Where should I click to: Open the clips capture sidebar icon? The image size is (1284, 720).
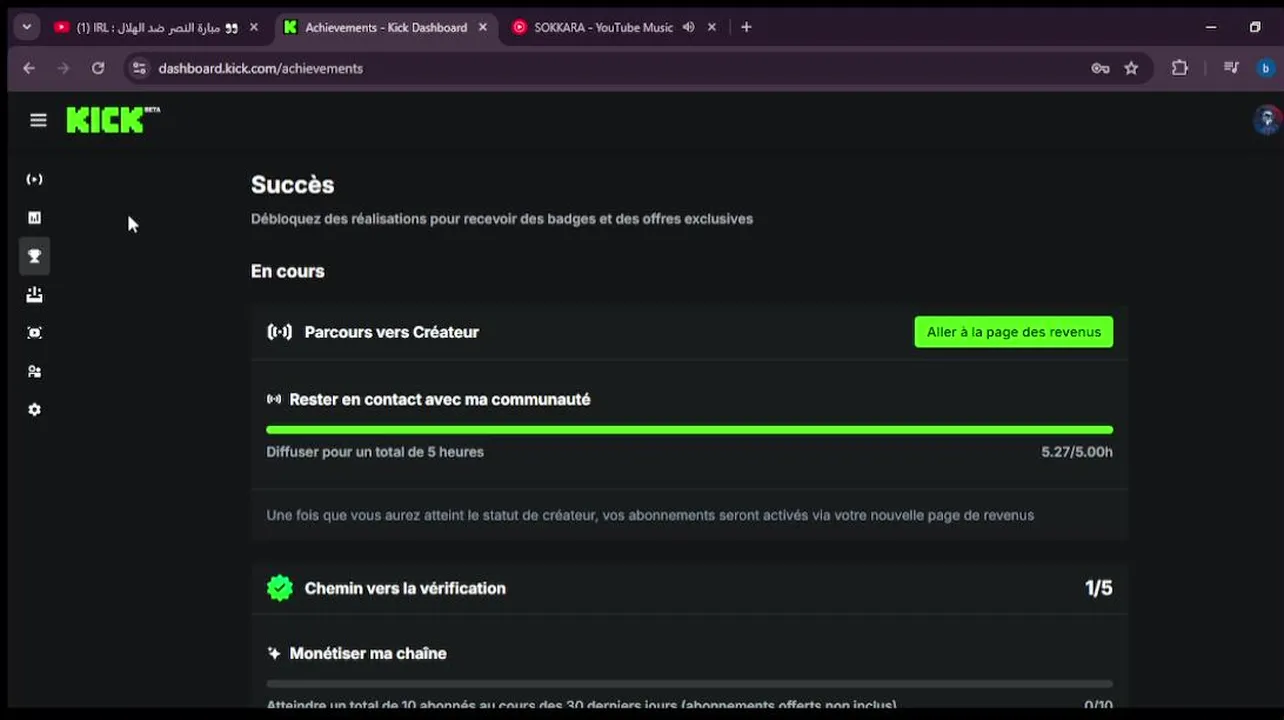tap(34, 333)
